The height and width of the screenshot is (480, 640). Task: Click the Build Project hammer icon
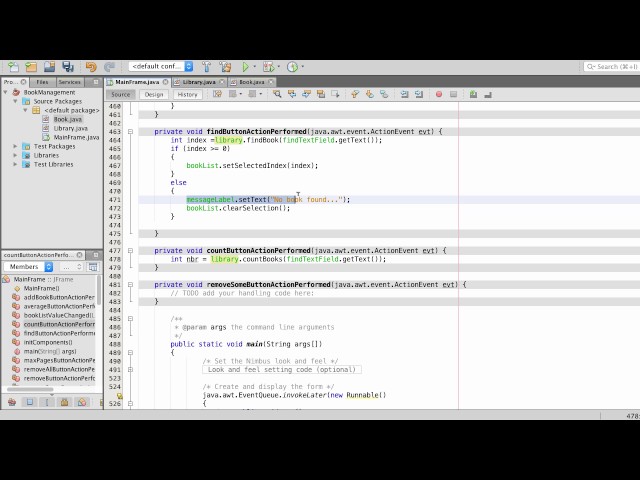coord(207,67)
